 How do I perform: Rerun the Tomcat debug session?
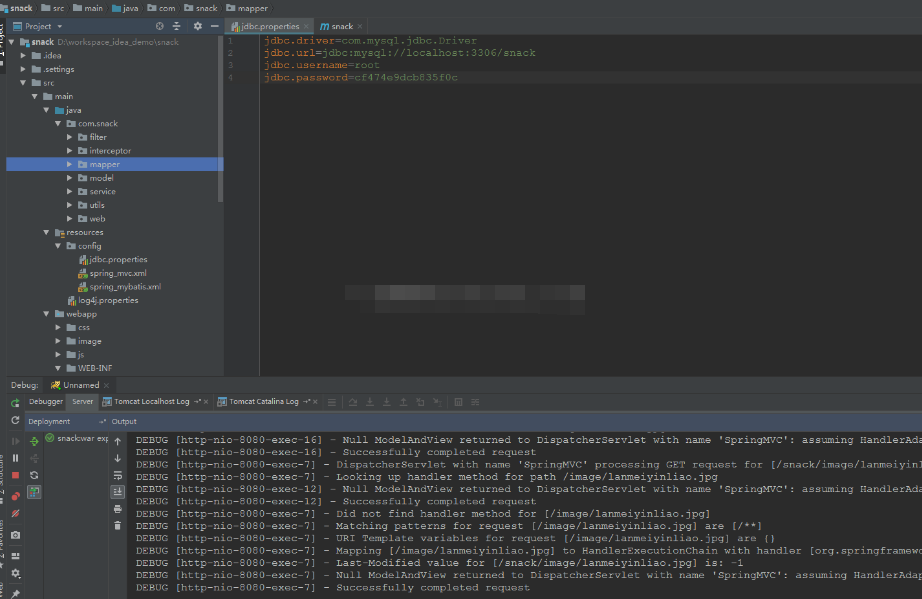15,403
